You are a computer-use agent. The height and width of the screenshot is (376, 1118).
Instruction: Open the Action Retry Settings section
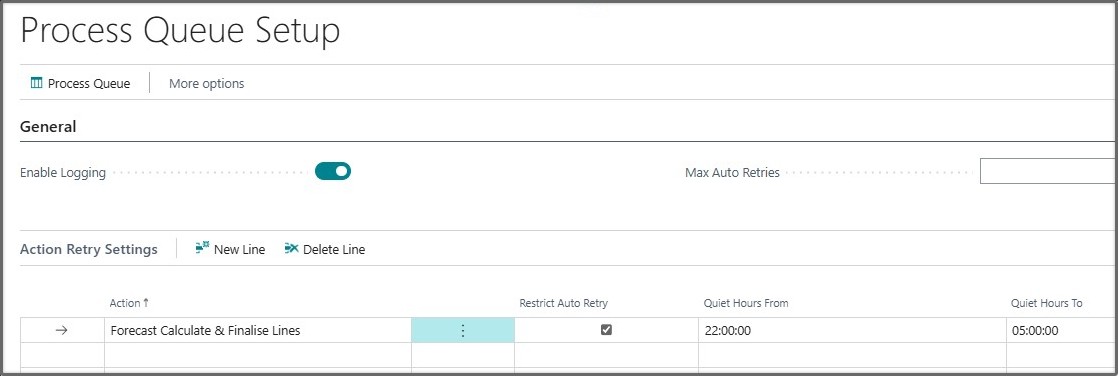[x=88, y=250]
